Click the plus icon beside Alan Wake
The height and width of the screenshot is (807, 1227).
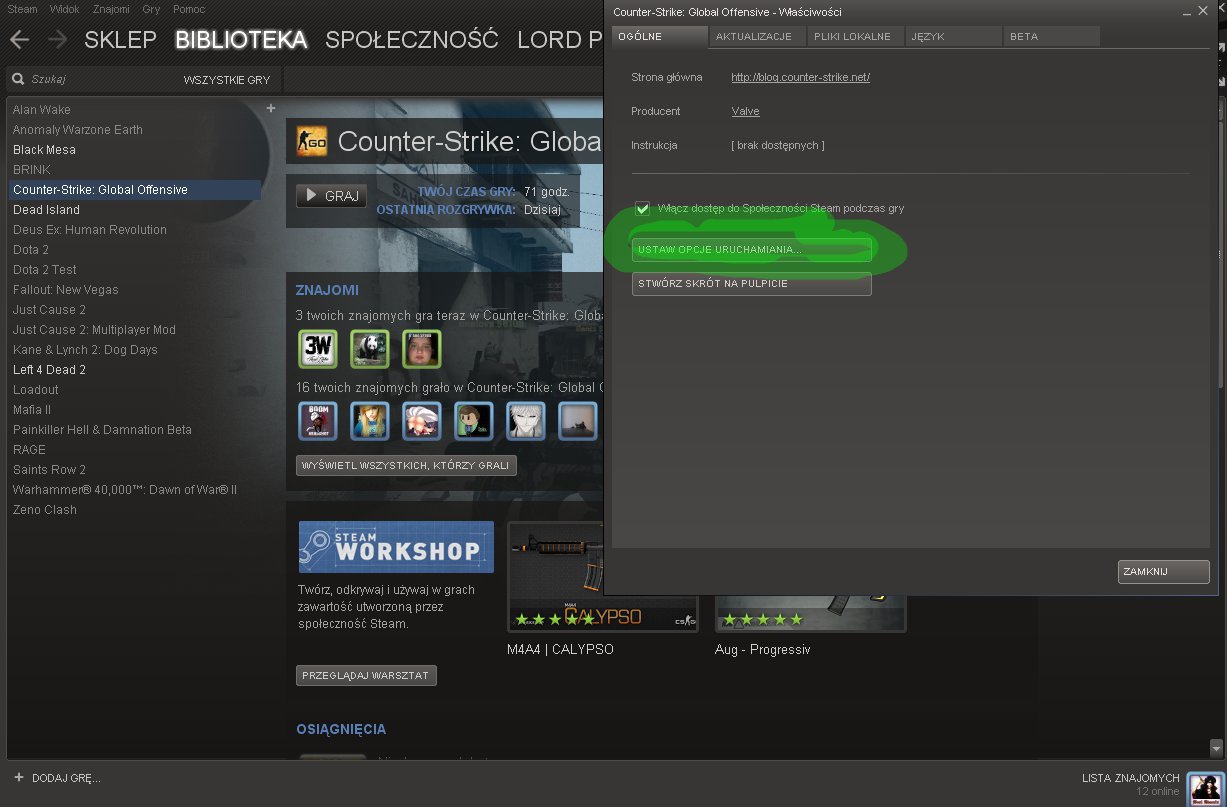point(270,108)
